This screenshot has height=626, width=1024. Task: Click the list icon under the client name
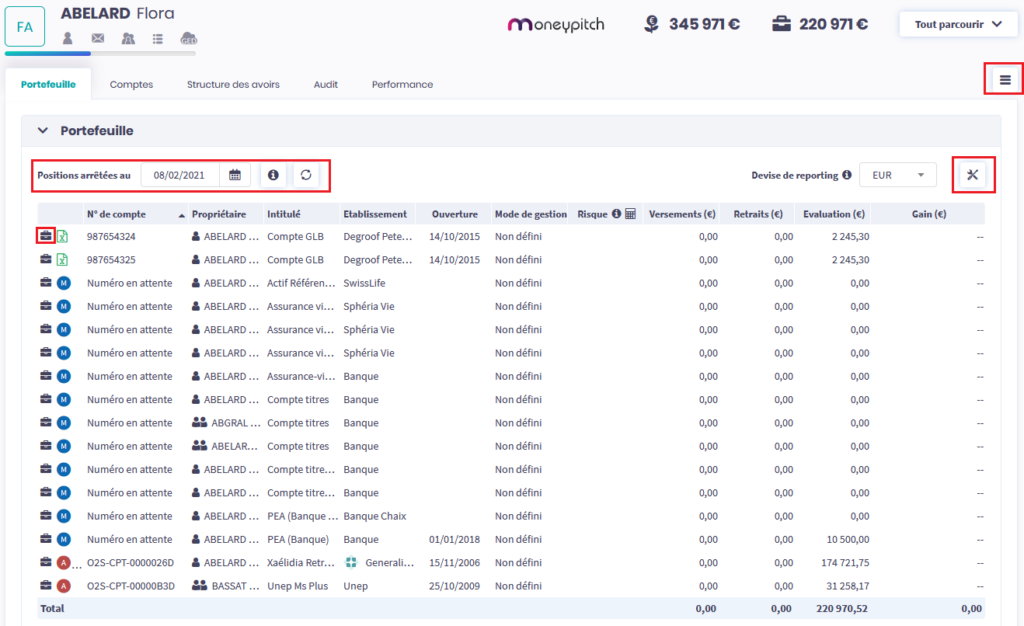[x=158, y=38]
